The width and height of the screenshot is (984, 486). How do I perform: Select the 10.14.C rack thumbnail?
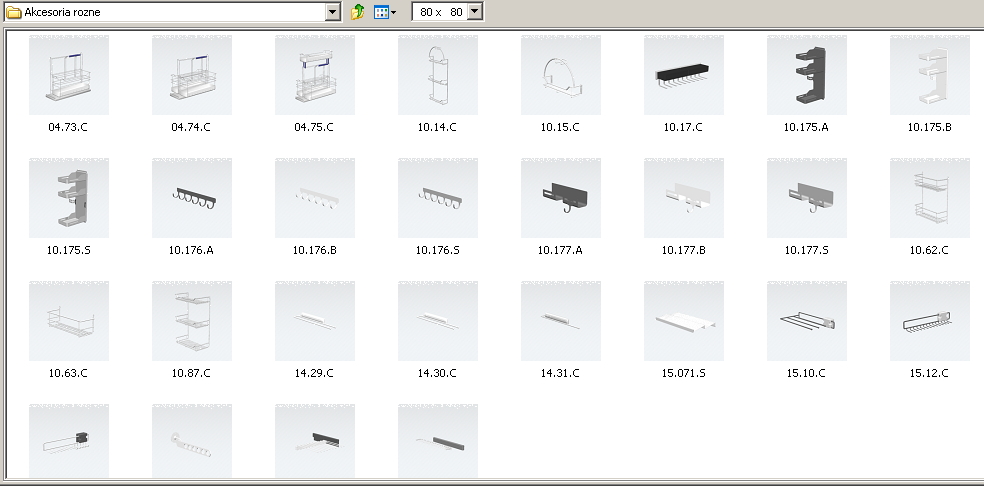(438, 75)
